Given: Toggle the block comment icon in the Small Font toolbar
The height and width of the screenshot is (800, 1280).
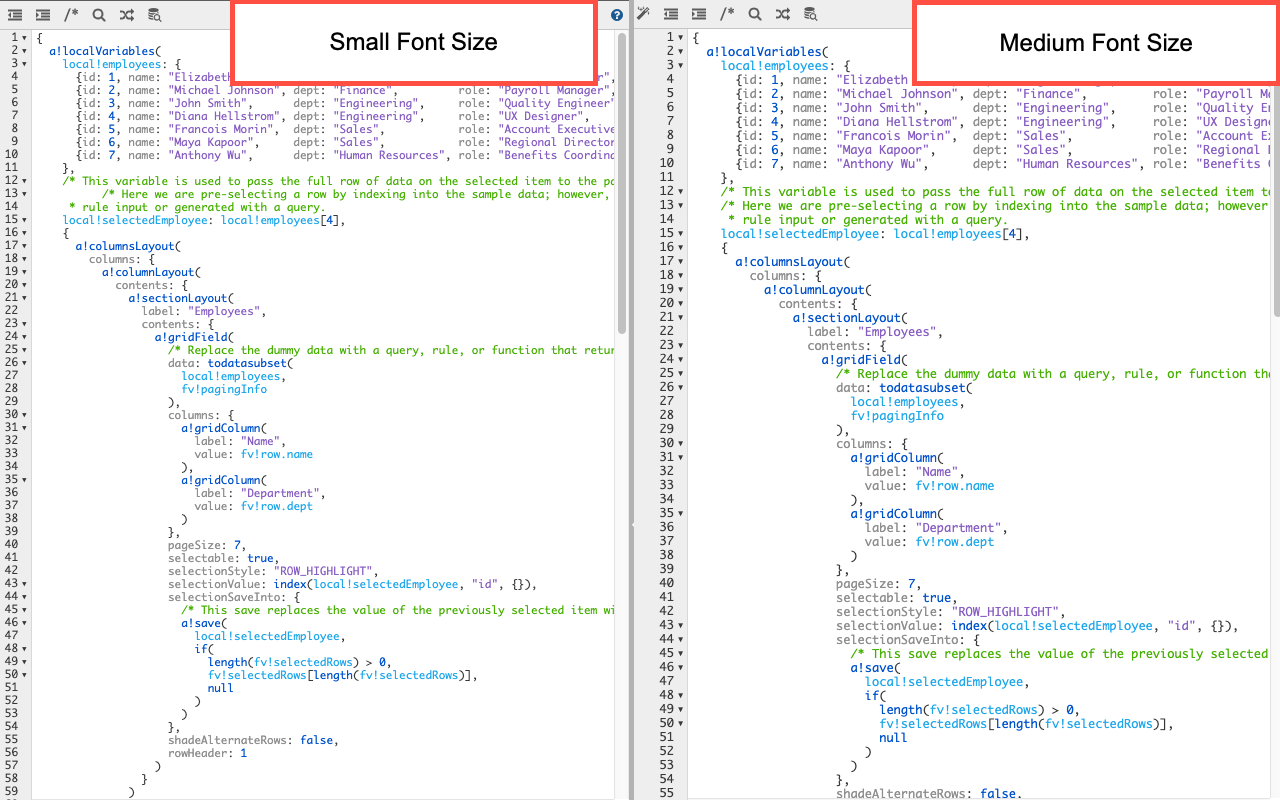Looking at the screenshot, I should pyautogui.click(x=70, y=14).
